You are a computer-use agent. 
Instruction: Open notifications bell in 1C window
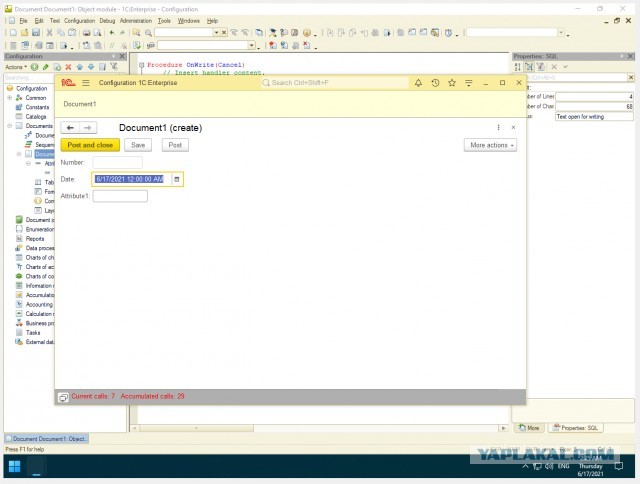418,83
